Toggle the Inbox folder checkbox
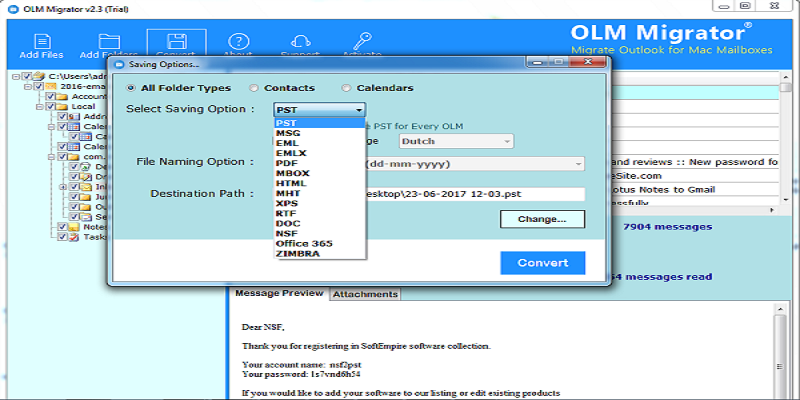This screenshot has height=400, width=800. tap(73, 187)
